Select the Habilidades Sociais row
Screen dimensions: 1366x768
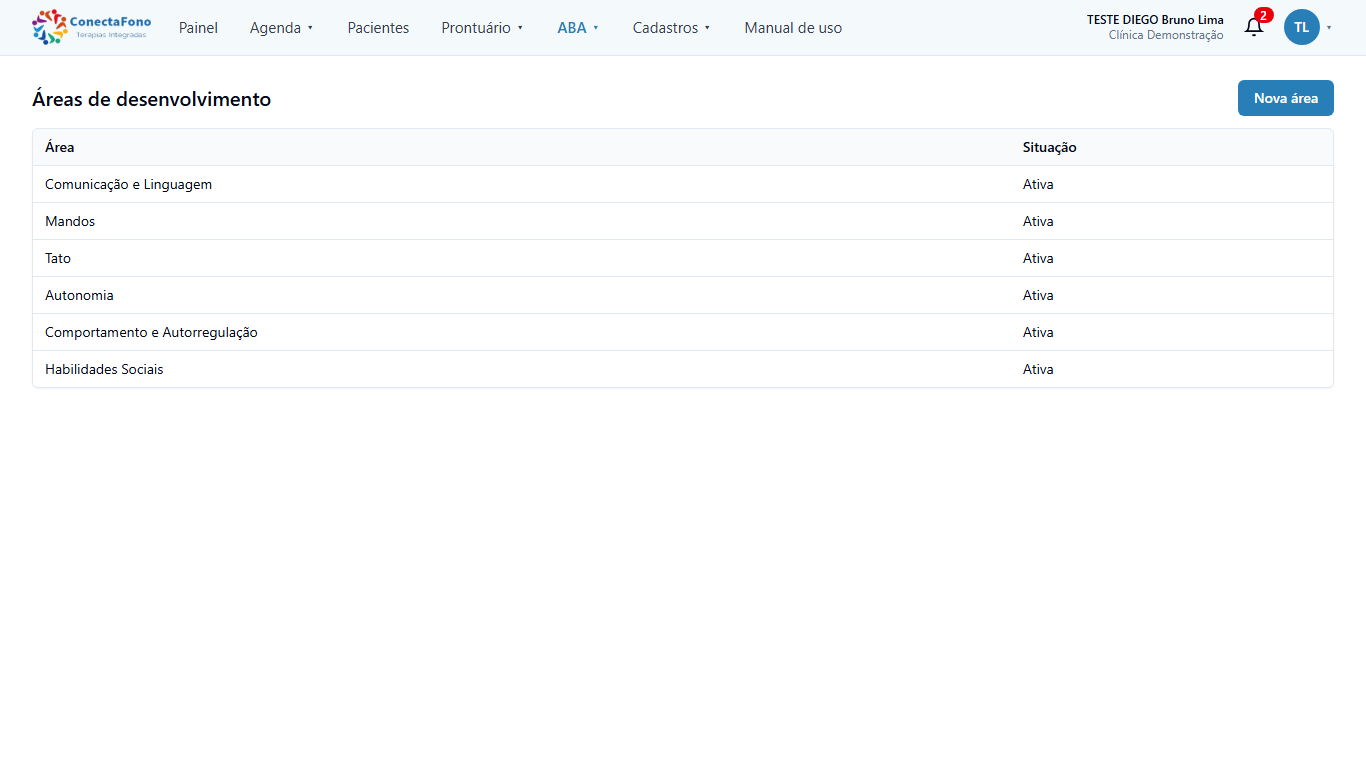(x=683, y=369)
